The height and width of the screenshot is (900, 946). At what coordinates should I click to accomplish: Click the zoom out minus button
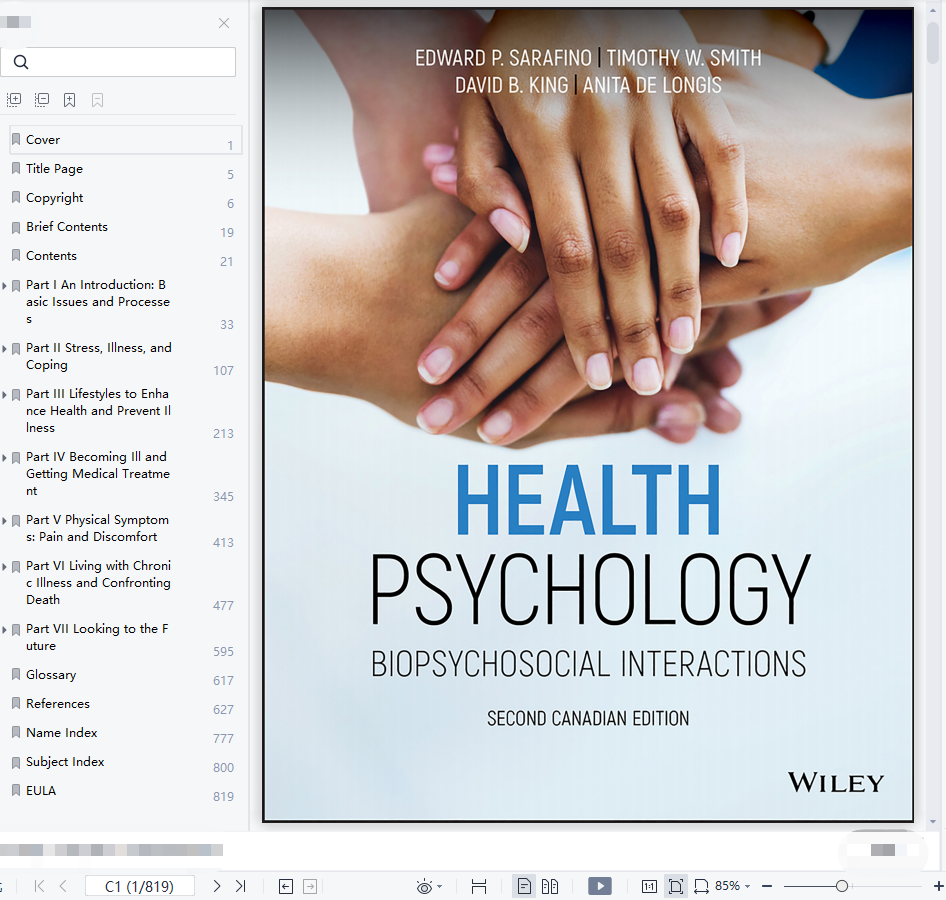767,886
